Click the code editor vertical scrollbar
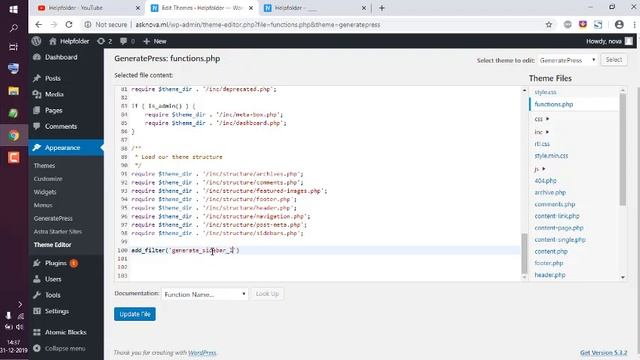 click(524, 253)
